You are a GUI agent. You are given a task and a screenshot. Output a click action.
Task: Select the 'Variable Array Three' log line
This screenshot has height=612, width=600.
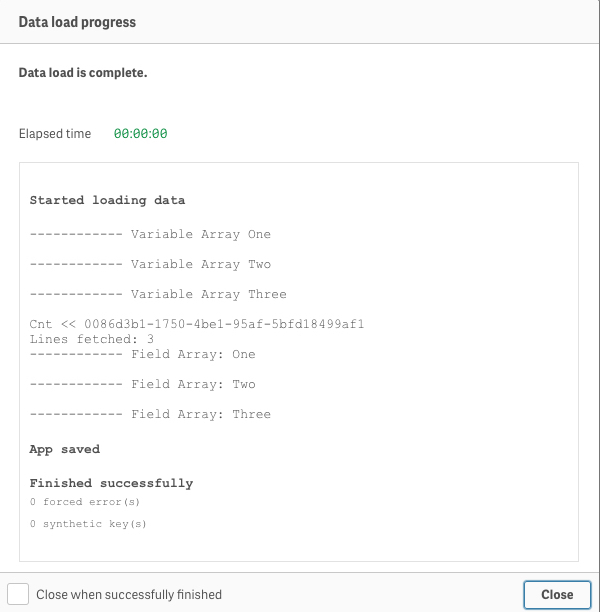point(158,294)
